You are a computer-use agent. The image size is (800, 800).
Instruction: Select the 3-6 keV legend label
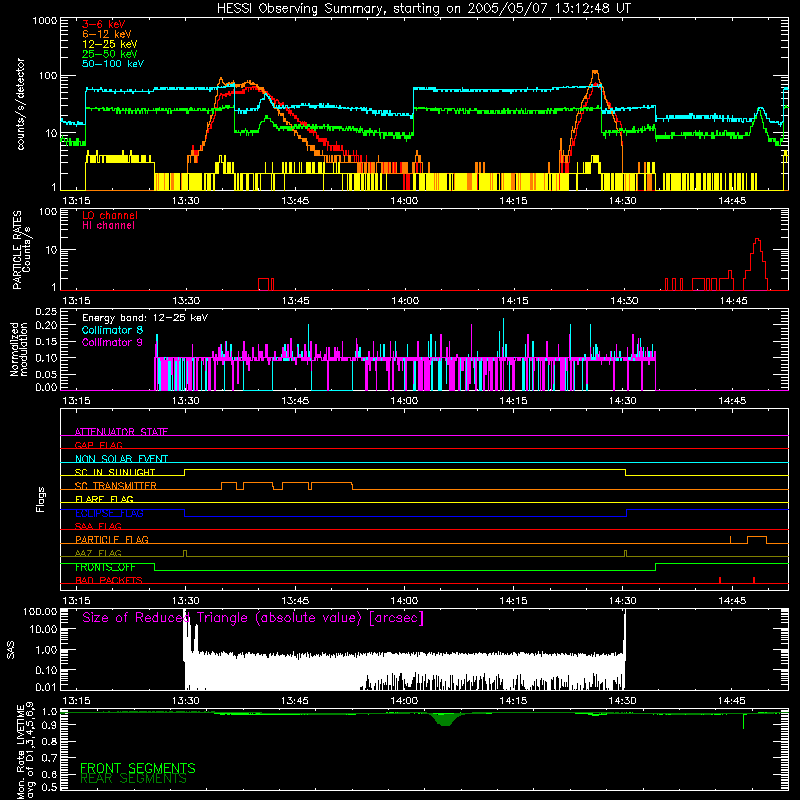tap(103, 24)
